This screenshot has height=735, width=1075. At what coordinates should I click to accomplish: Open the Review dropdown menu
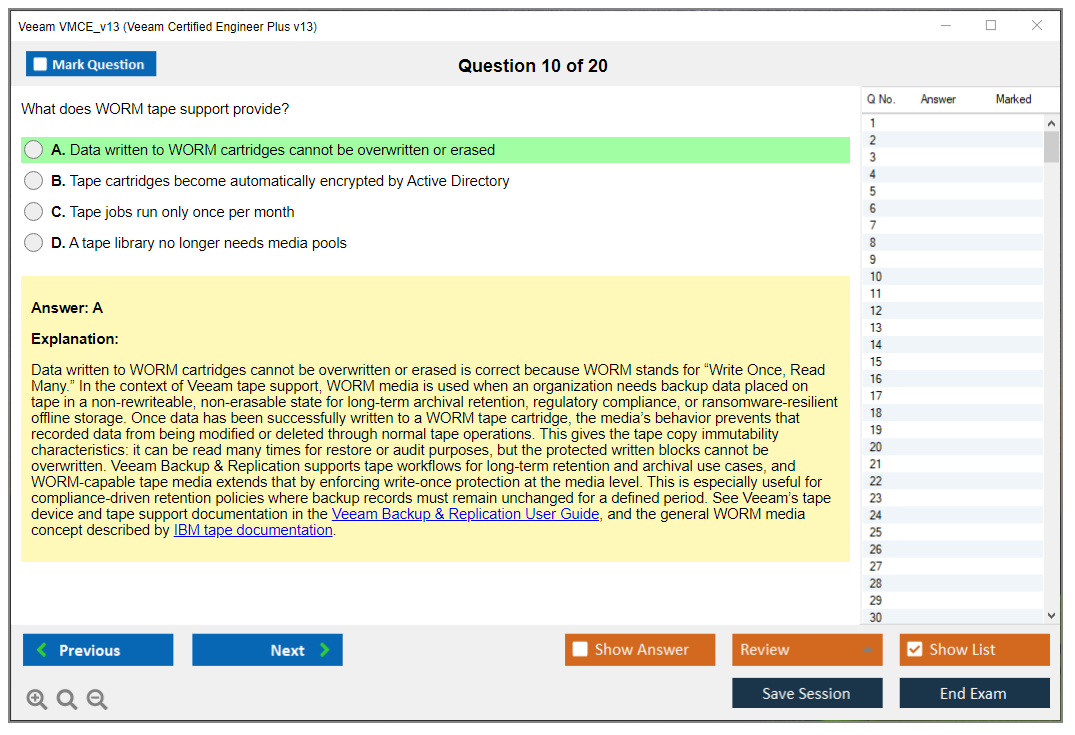click(x=807, y=649)
